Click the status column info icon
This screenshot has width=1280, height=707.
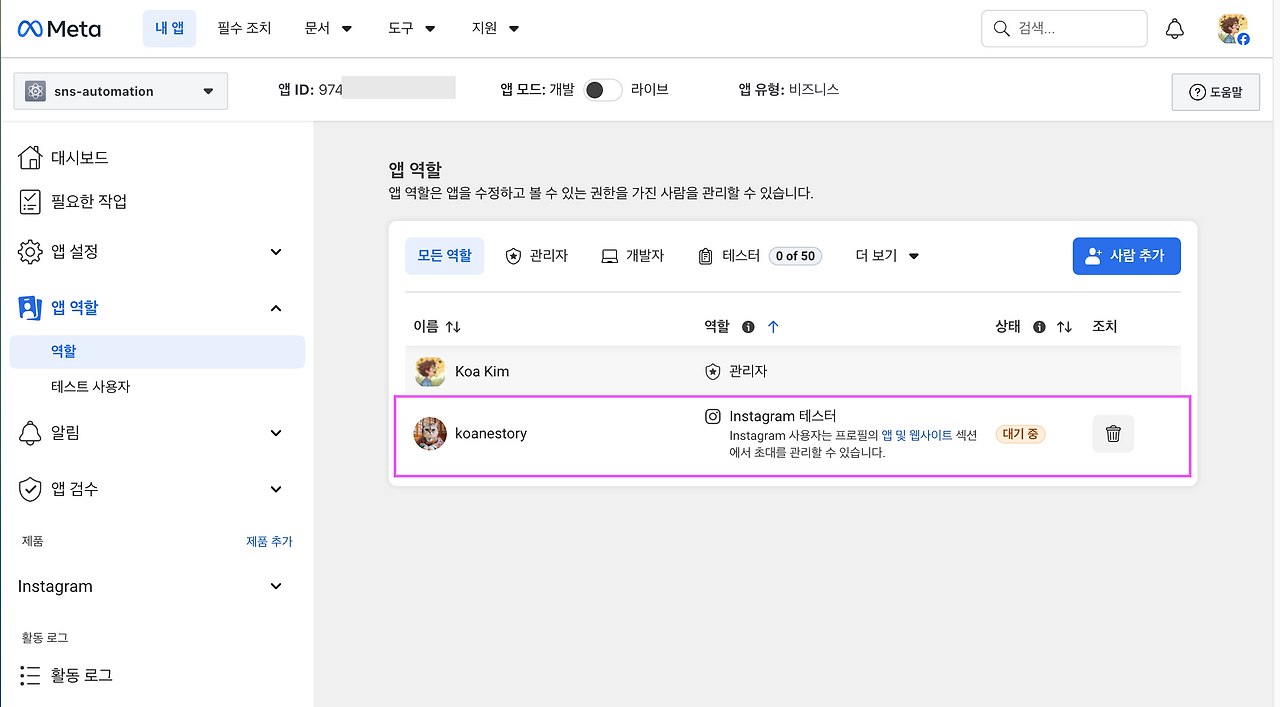click(1039, 327)
